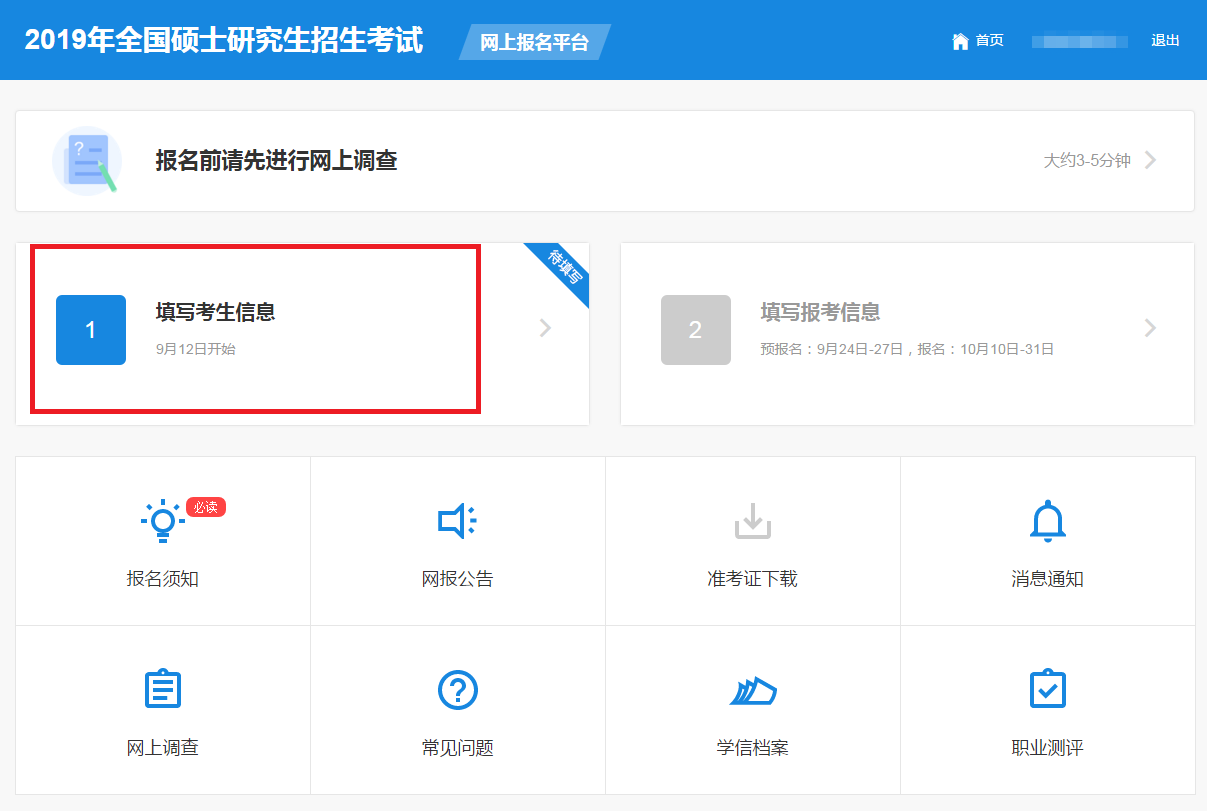Expand the chevron beside 大约3-5分钟
This screenshot has width=1207, height=811.
[1150, 160]
